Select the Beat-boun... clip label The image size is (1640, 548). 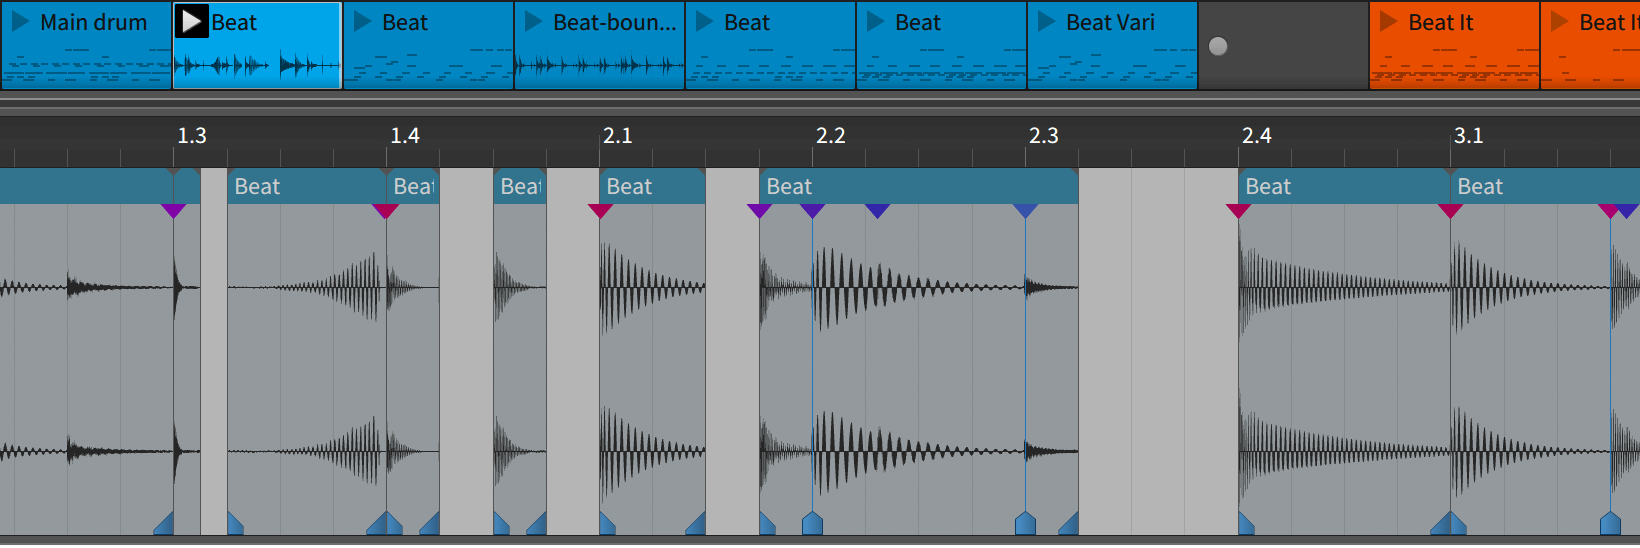click(614, 22)
